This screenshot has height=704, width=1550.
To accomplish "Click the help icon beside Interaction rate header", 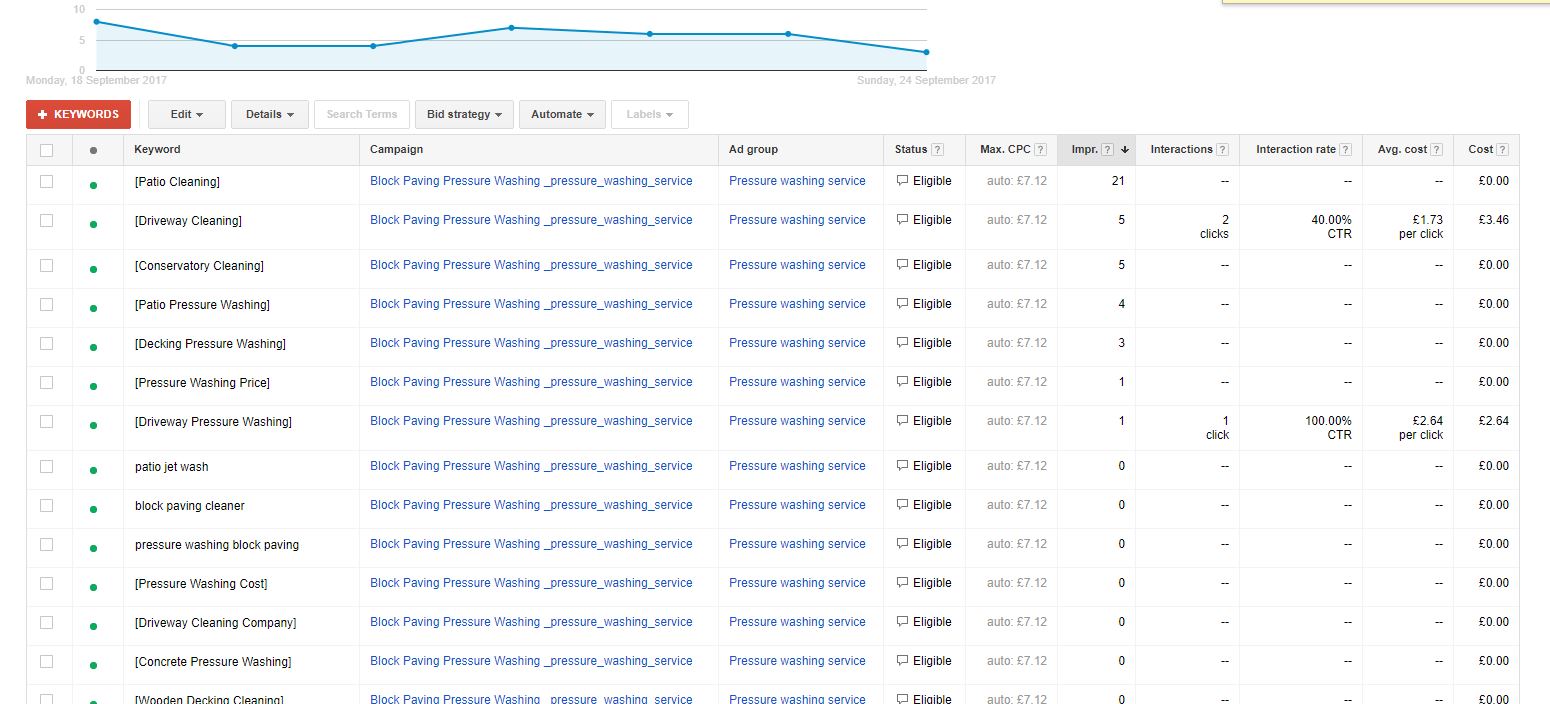I will pyautogui.click(x=1347, y=150).
